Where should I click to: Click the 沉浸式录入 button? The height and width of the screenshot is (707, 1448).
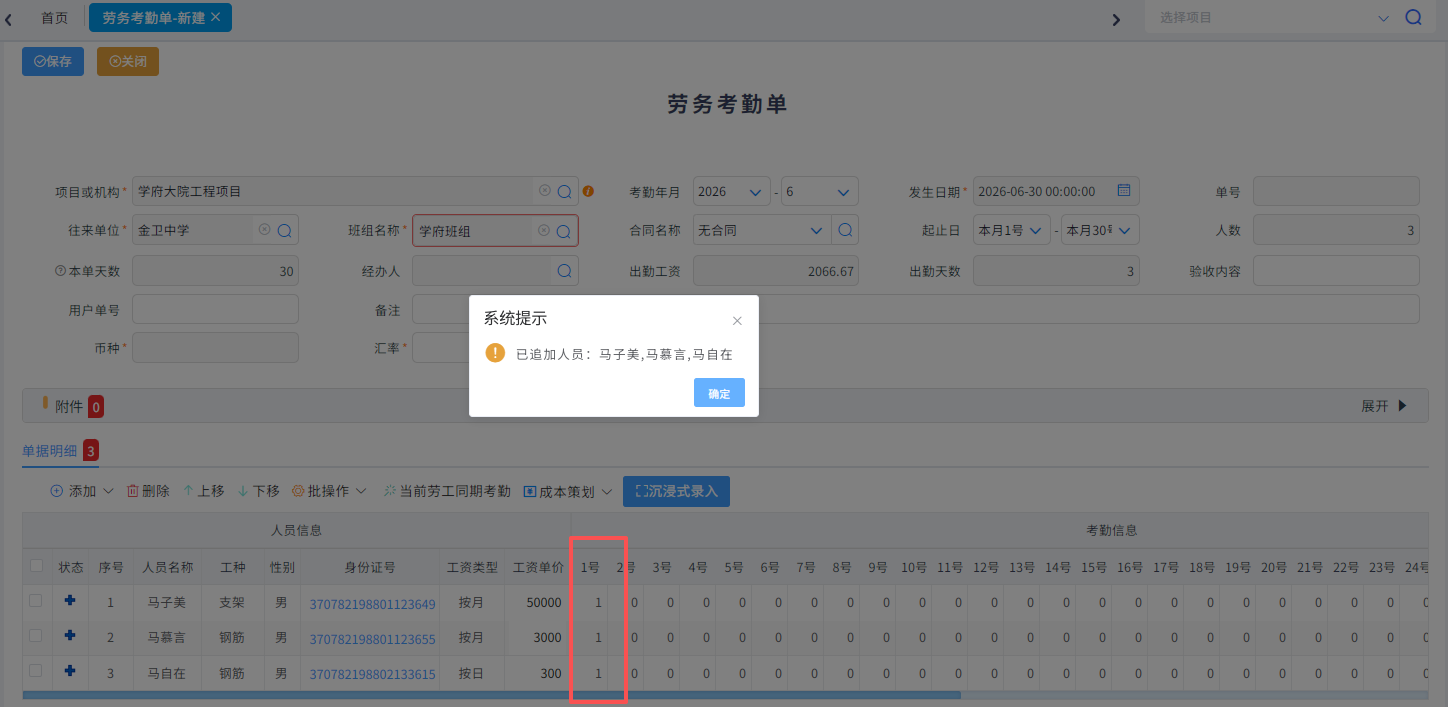(x=676, y=491)
